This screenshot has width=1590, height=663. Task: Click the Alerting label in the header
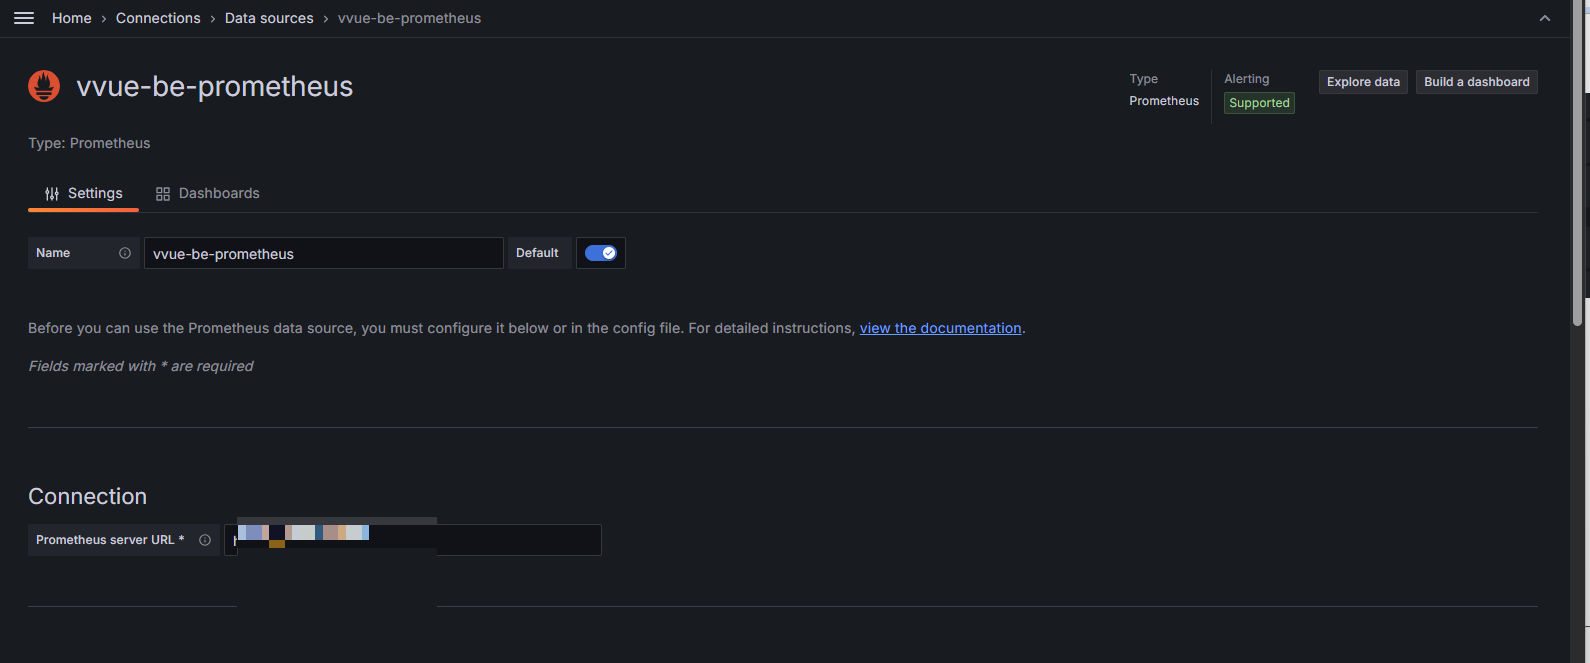[x=1247, y=79]
